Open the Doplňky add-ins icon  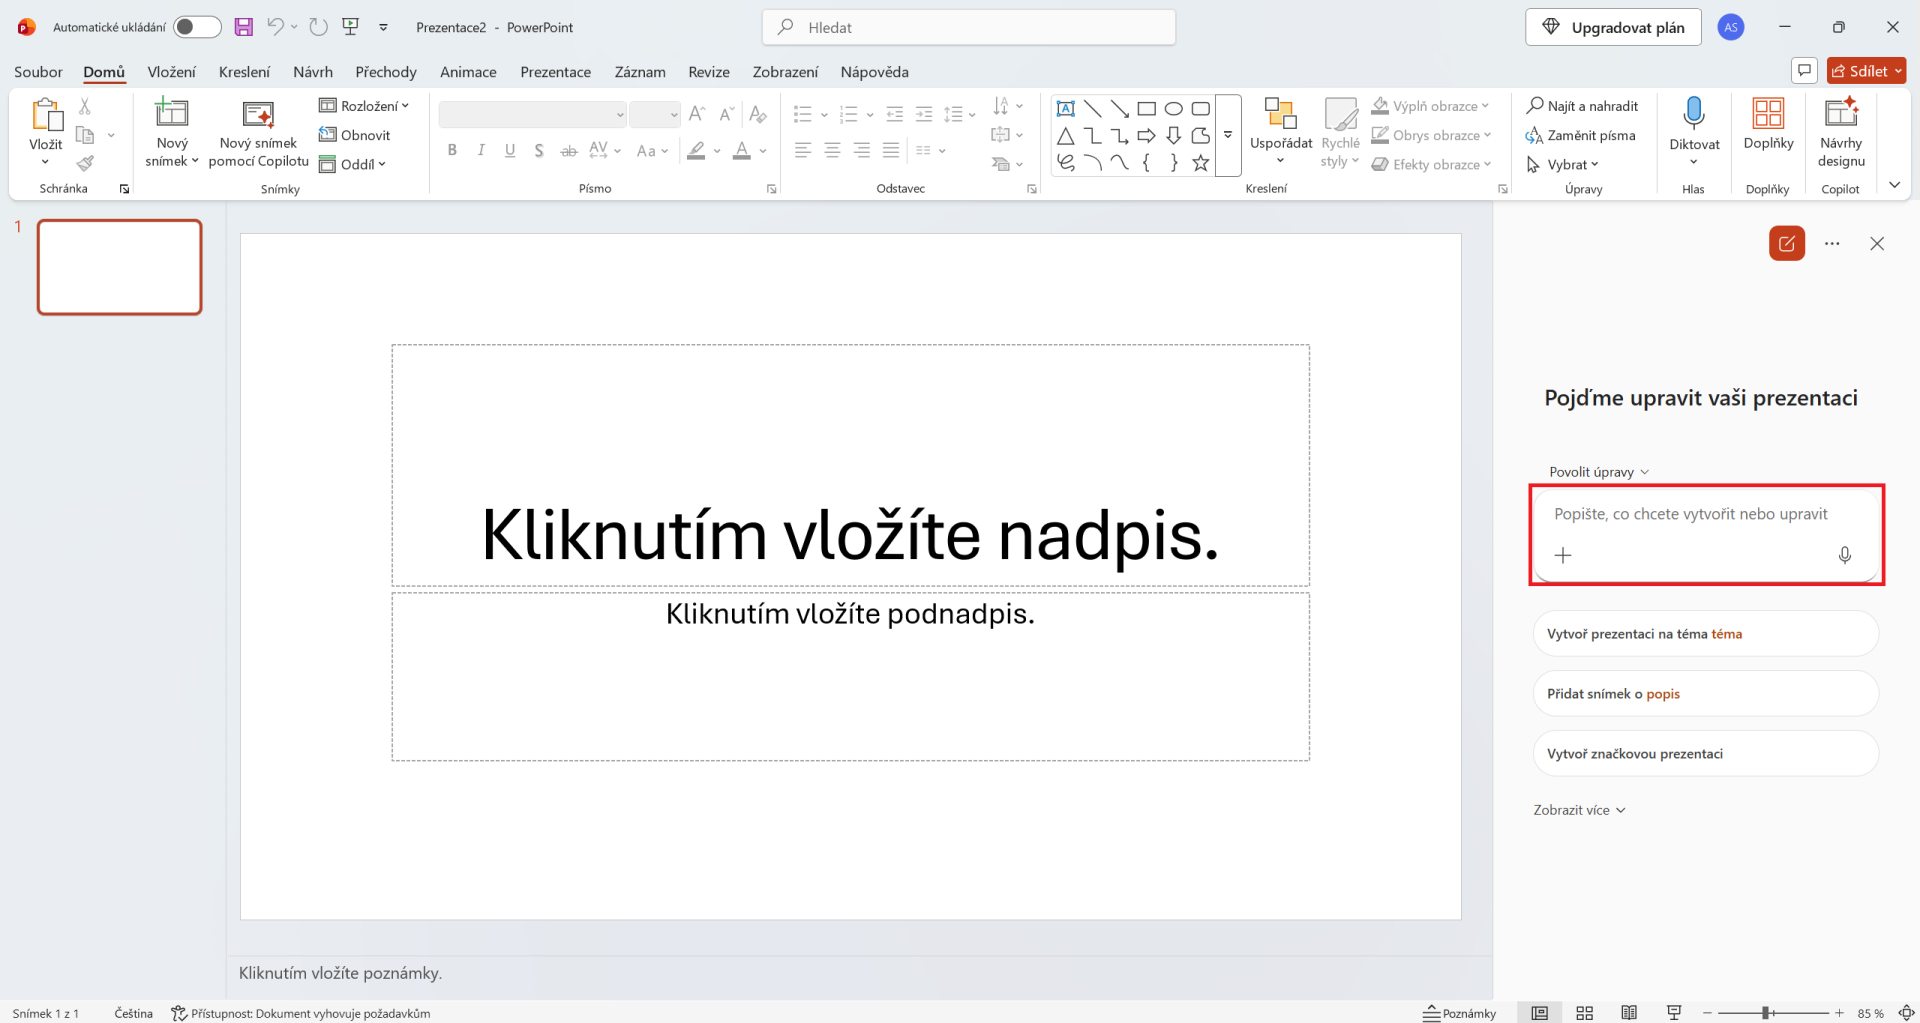(1768, 113)
